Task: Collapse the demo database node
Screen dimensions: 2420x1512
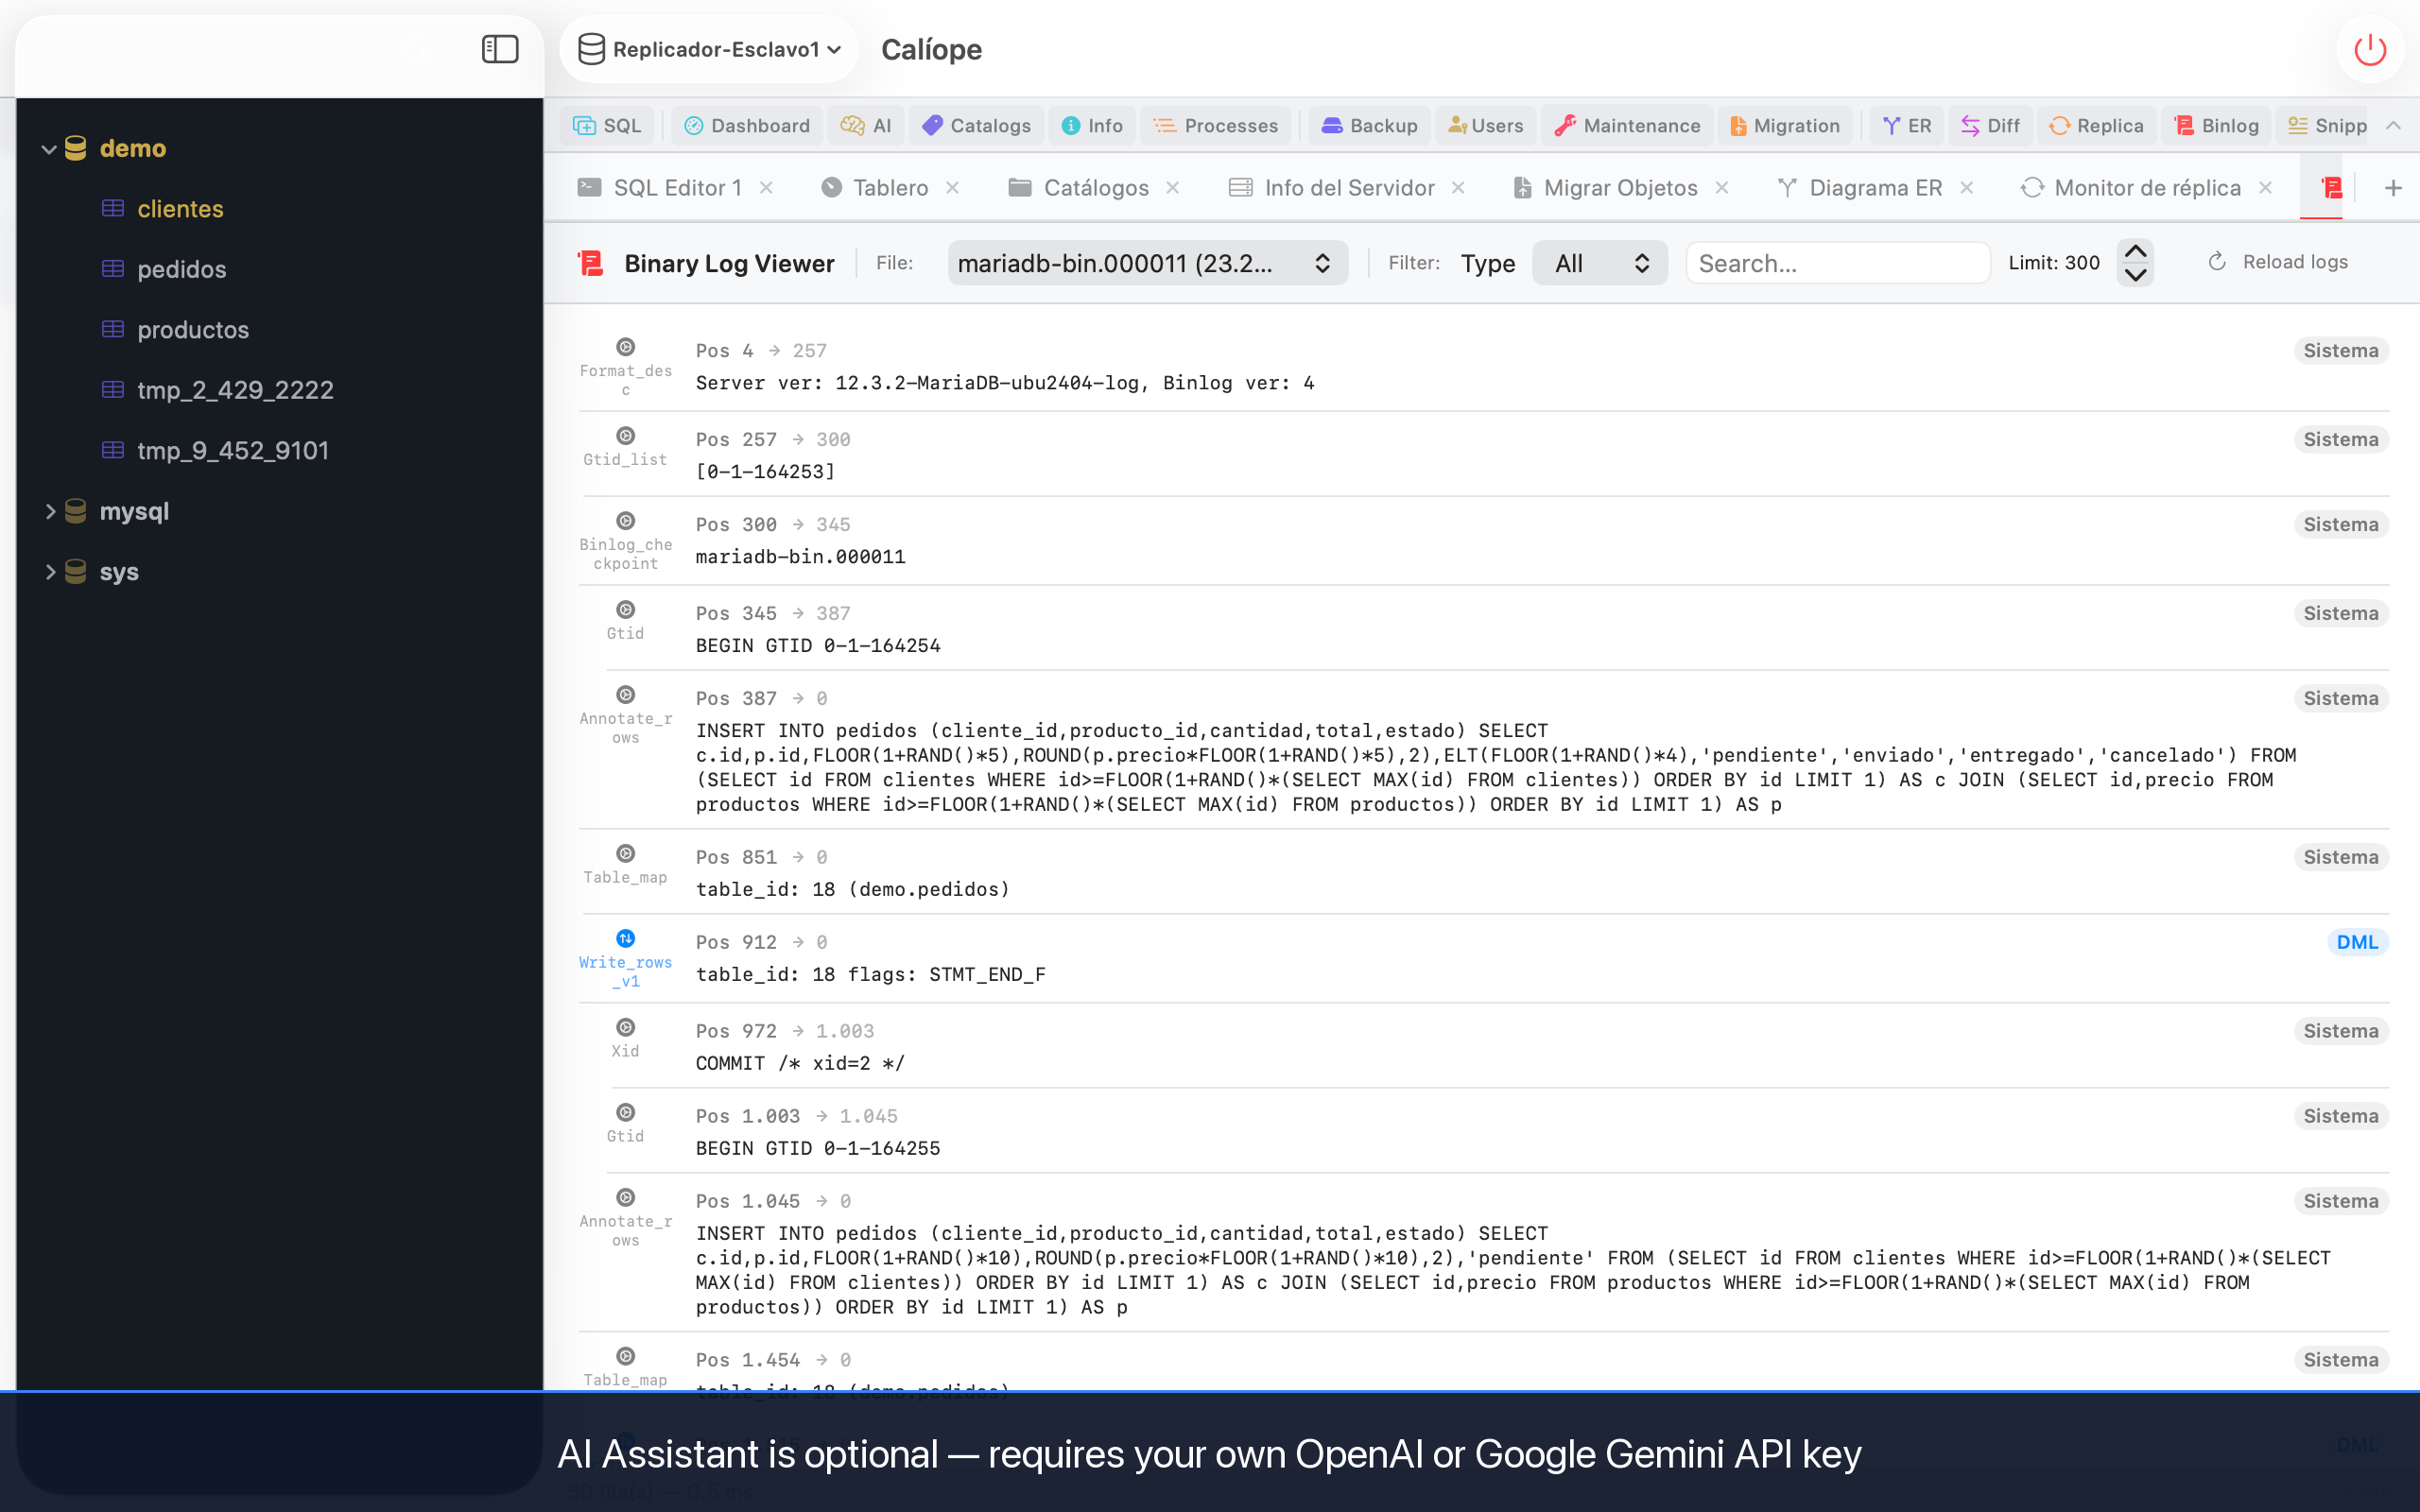Action: click(x=48, y=149)
